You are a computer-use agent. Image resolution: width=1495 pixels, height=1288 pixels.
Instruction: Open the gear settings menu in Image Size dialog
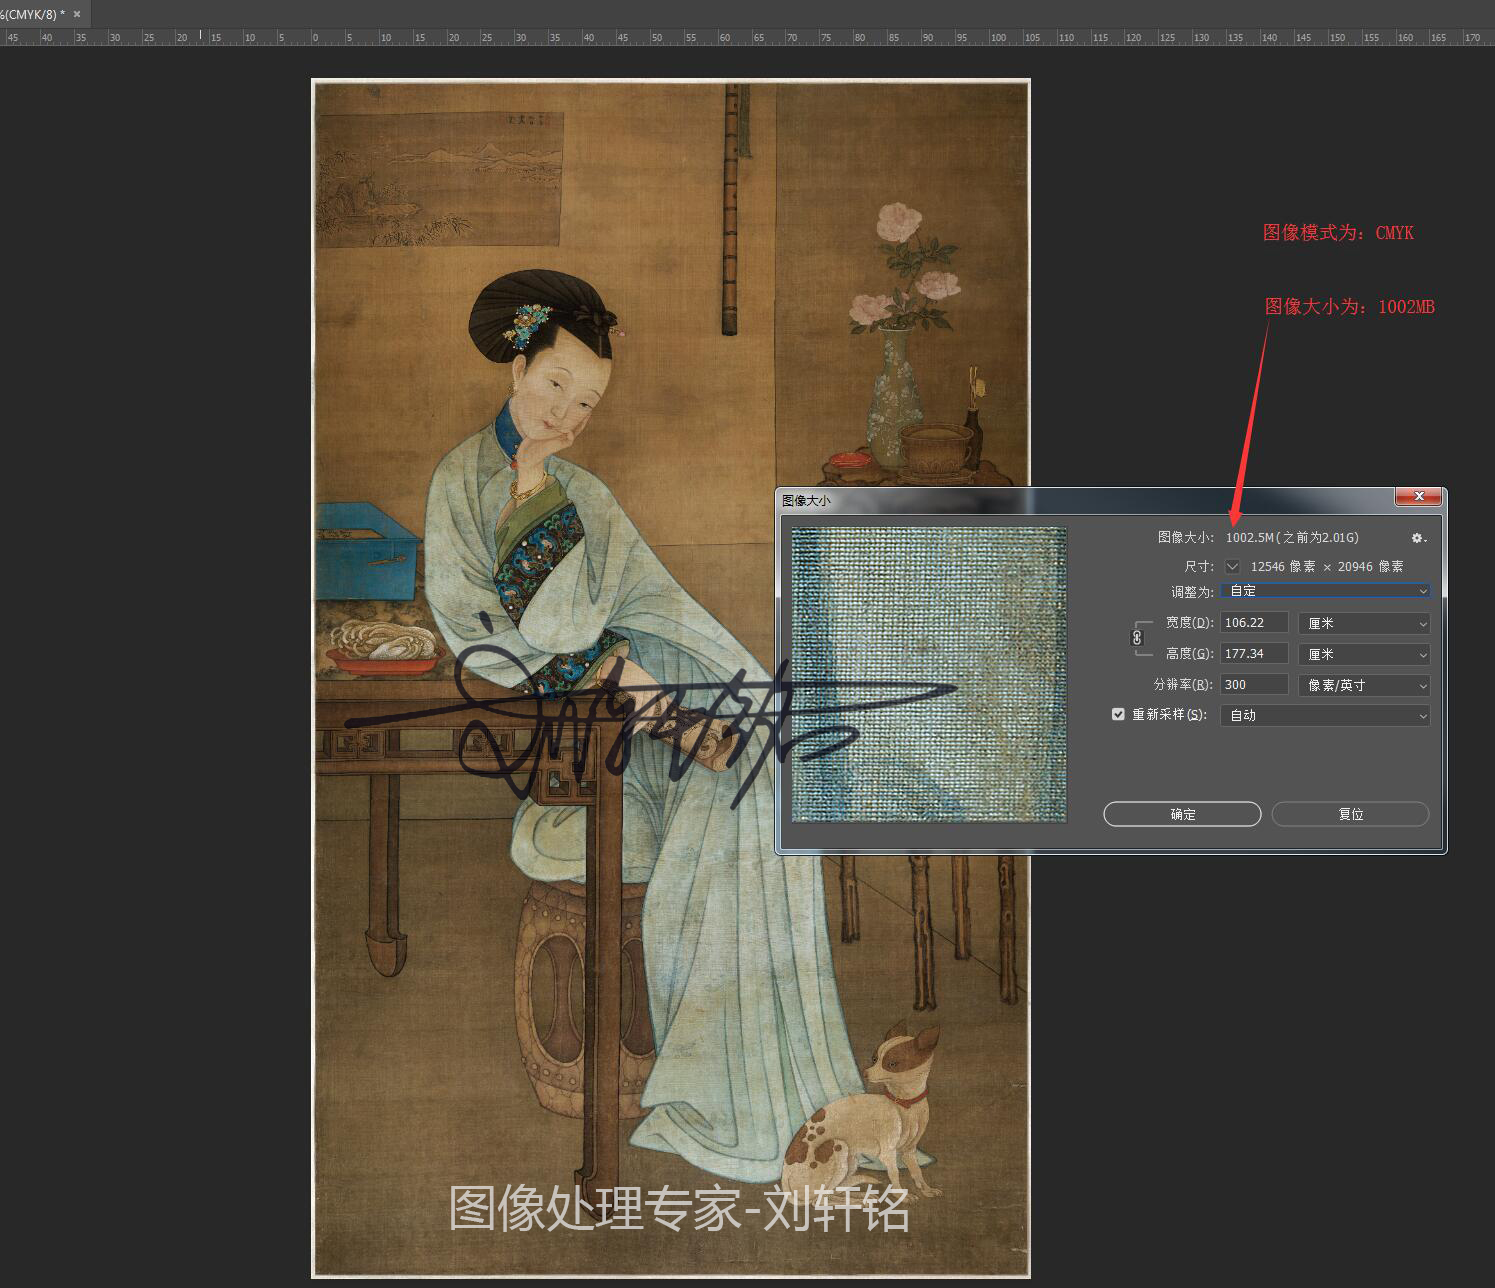pyautogui.click(x=1418, y=538)
